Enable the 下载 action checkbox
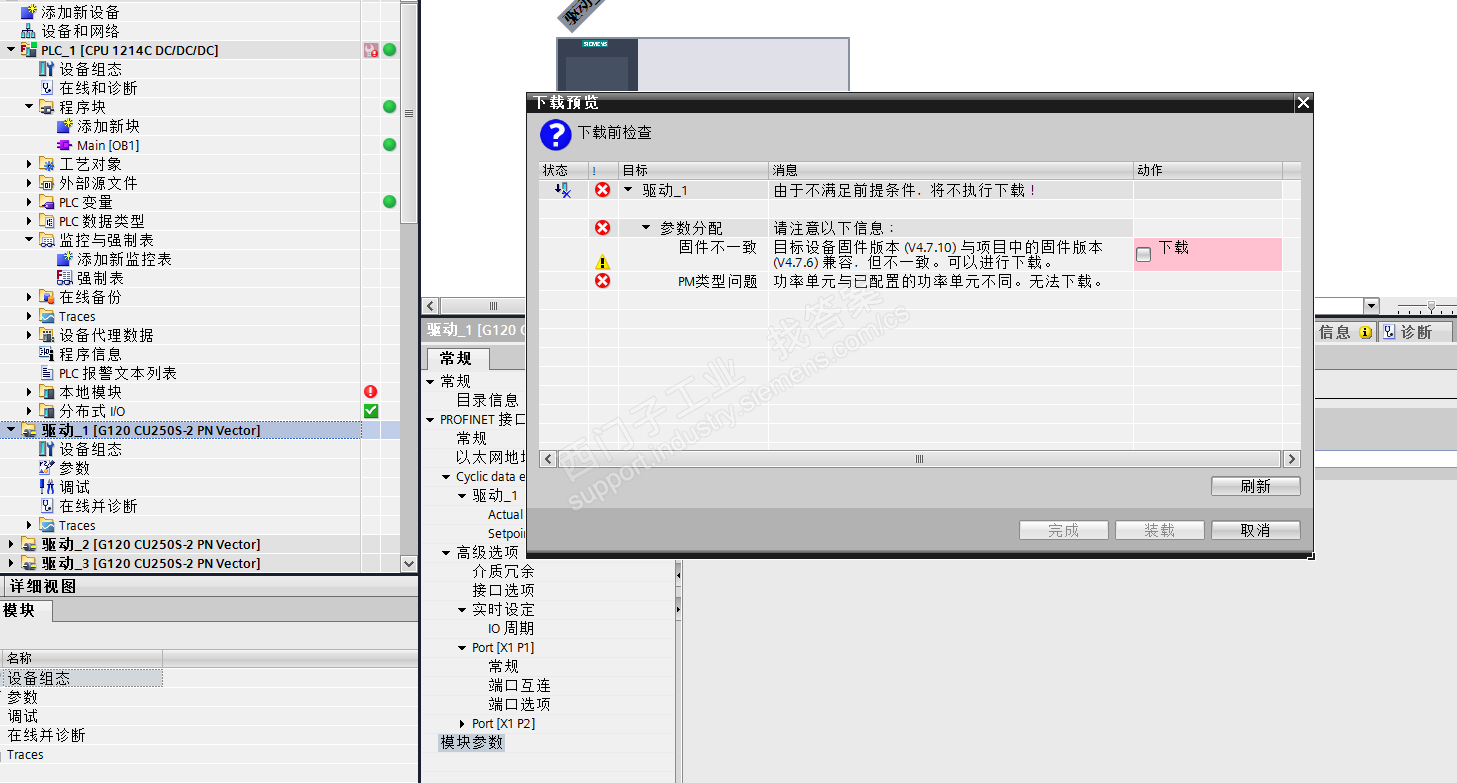This screenshot has width=1457, height=783. click(x=1143, y=255)
